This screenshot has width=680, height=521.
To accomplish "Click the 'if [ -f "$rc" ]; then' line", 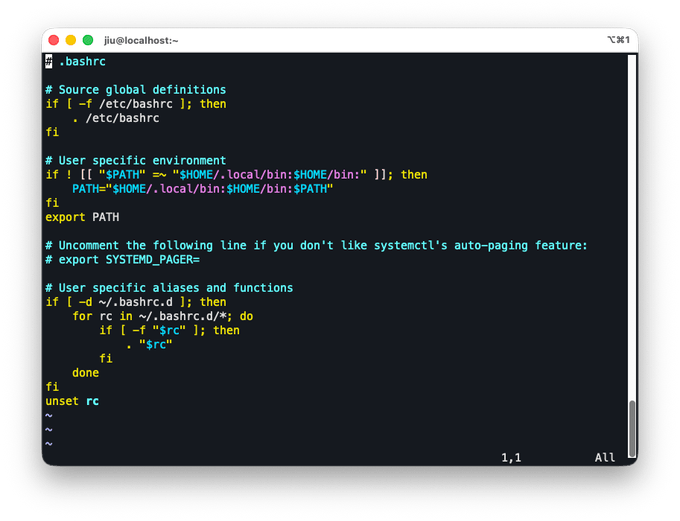I will coord(170,331).
